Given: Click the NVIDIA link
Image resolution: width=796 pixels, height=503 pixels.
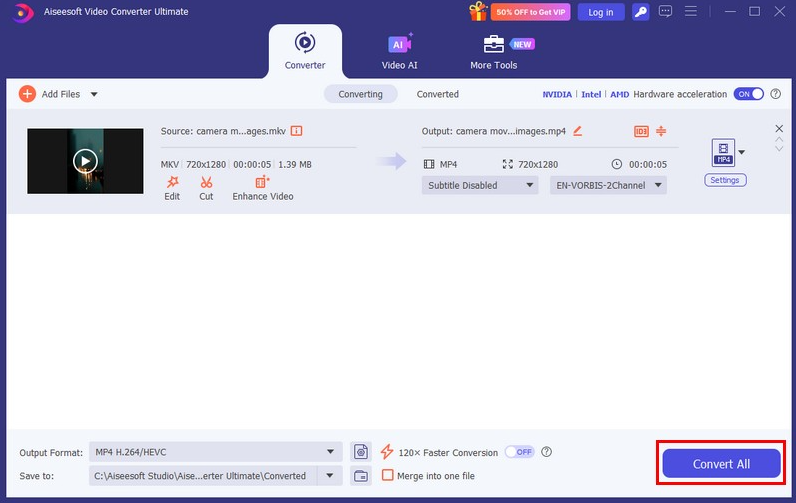Looking at the screenshot, I should pos(557,94).
